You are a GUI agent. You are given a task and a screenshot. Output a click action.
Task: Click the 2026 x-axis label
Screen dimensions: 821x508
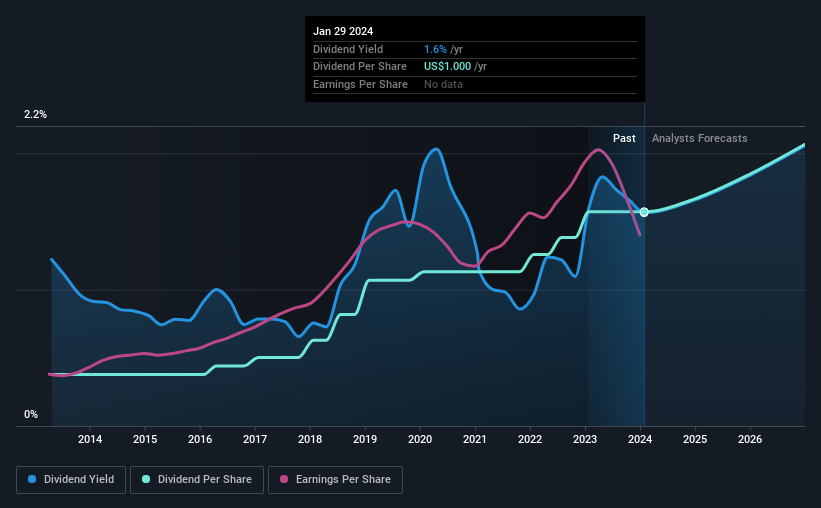[x=750, y=439]
